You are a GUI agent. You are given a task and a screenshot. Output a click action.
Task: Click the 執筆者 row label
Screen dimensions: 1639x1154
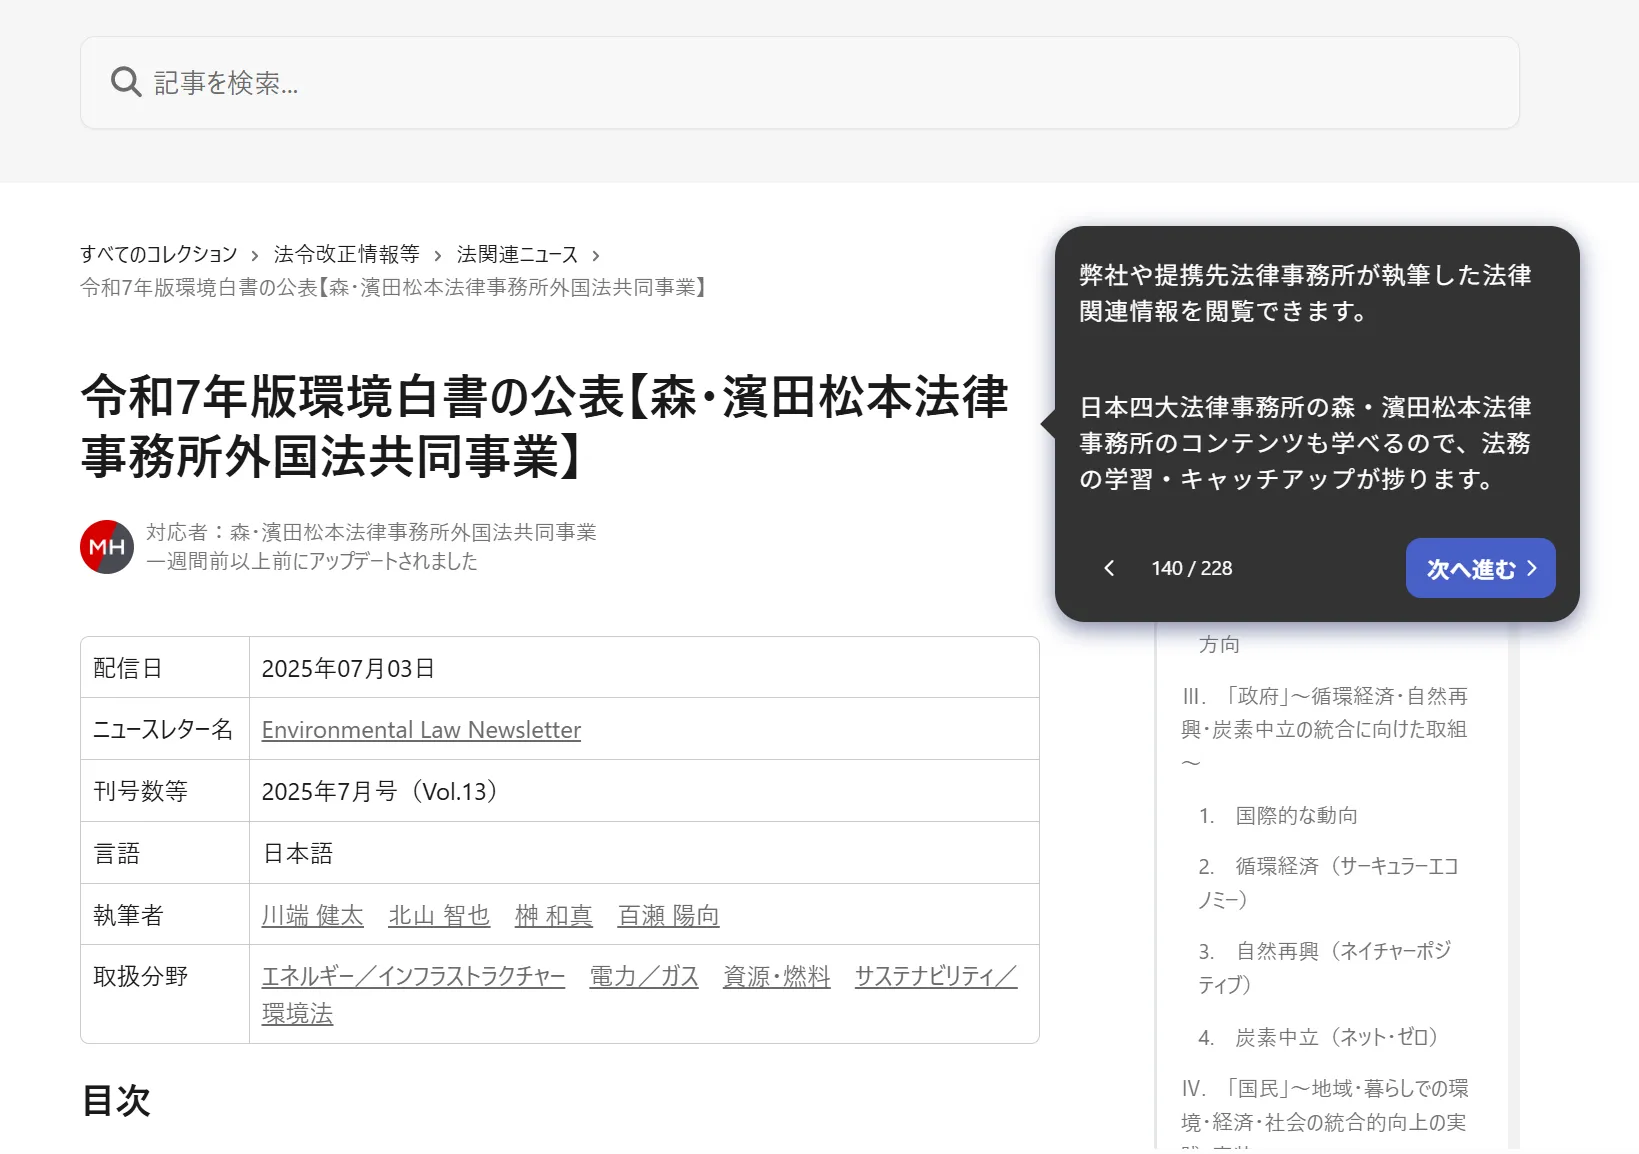128,915
